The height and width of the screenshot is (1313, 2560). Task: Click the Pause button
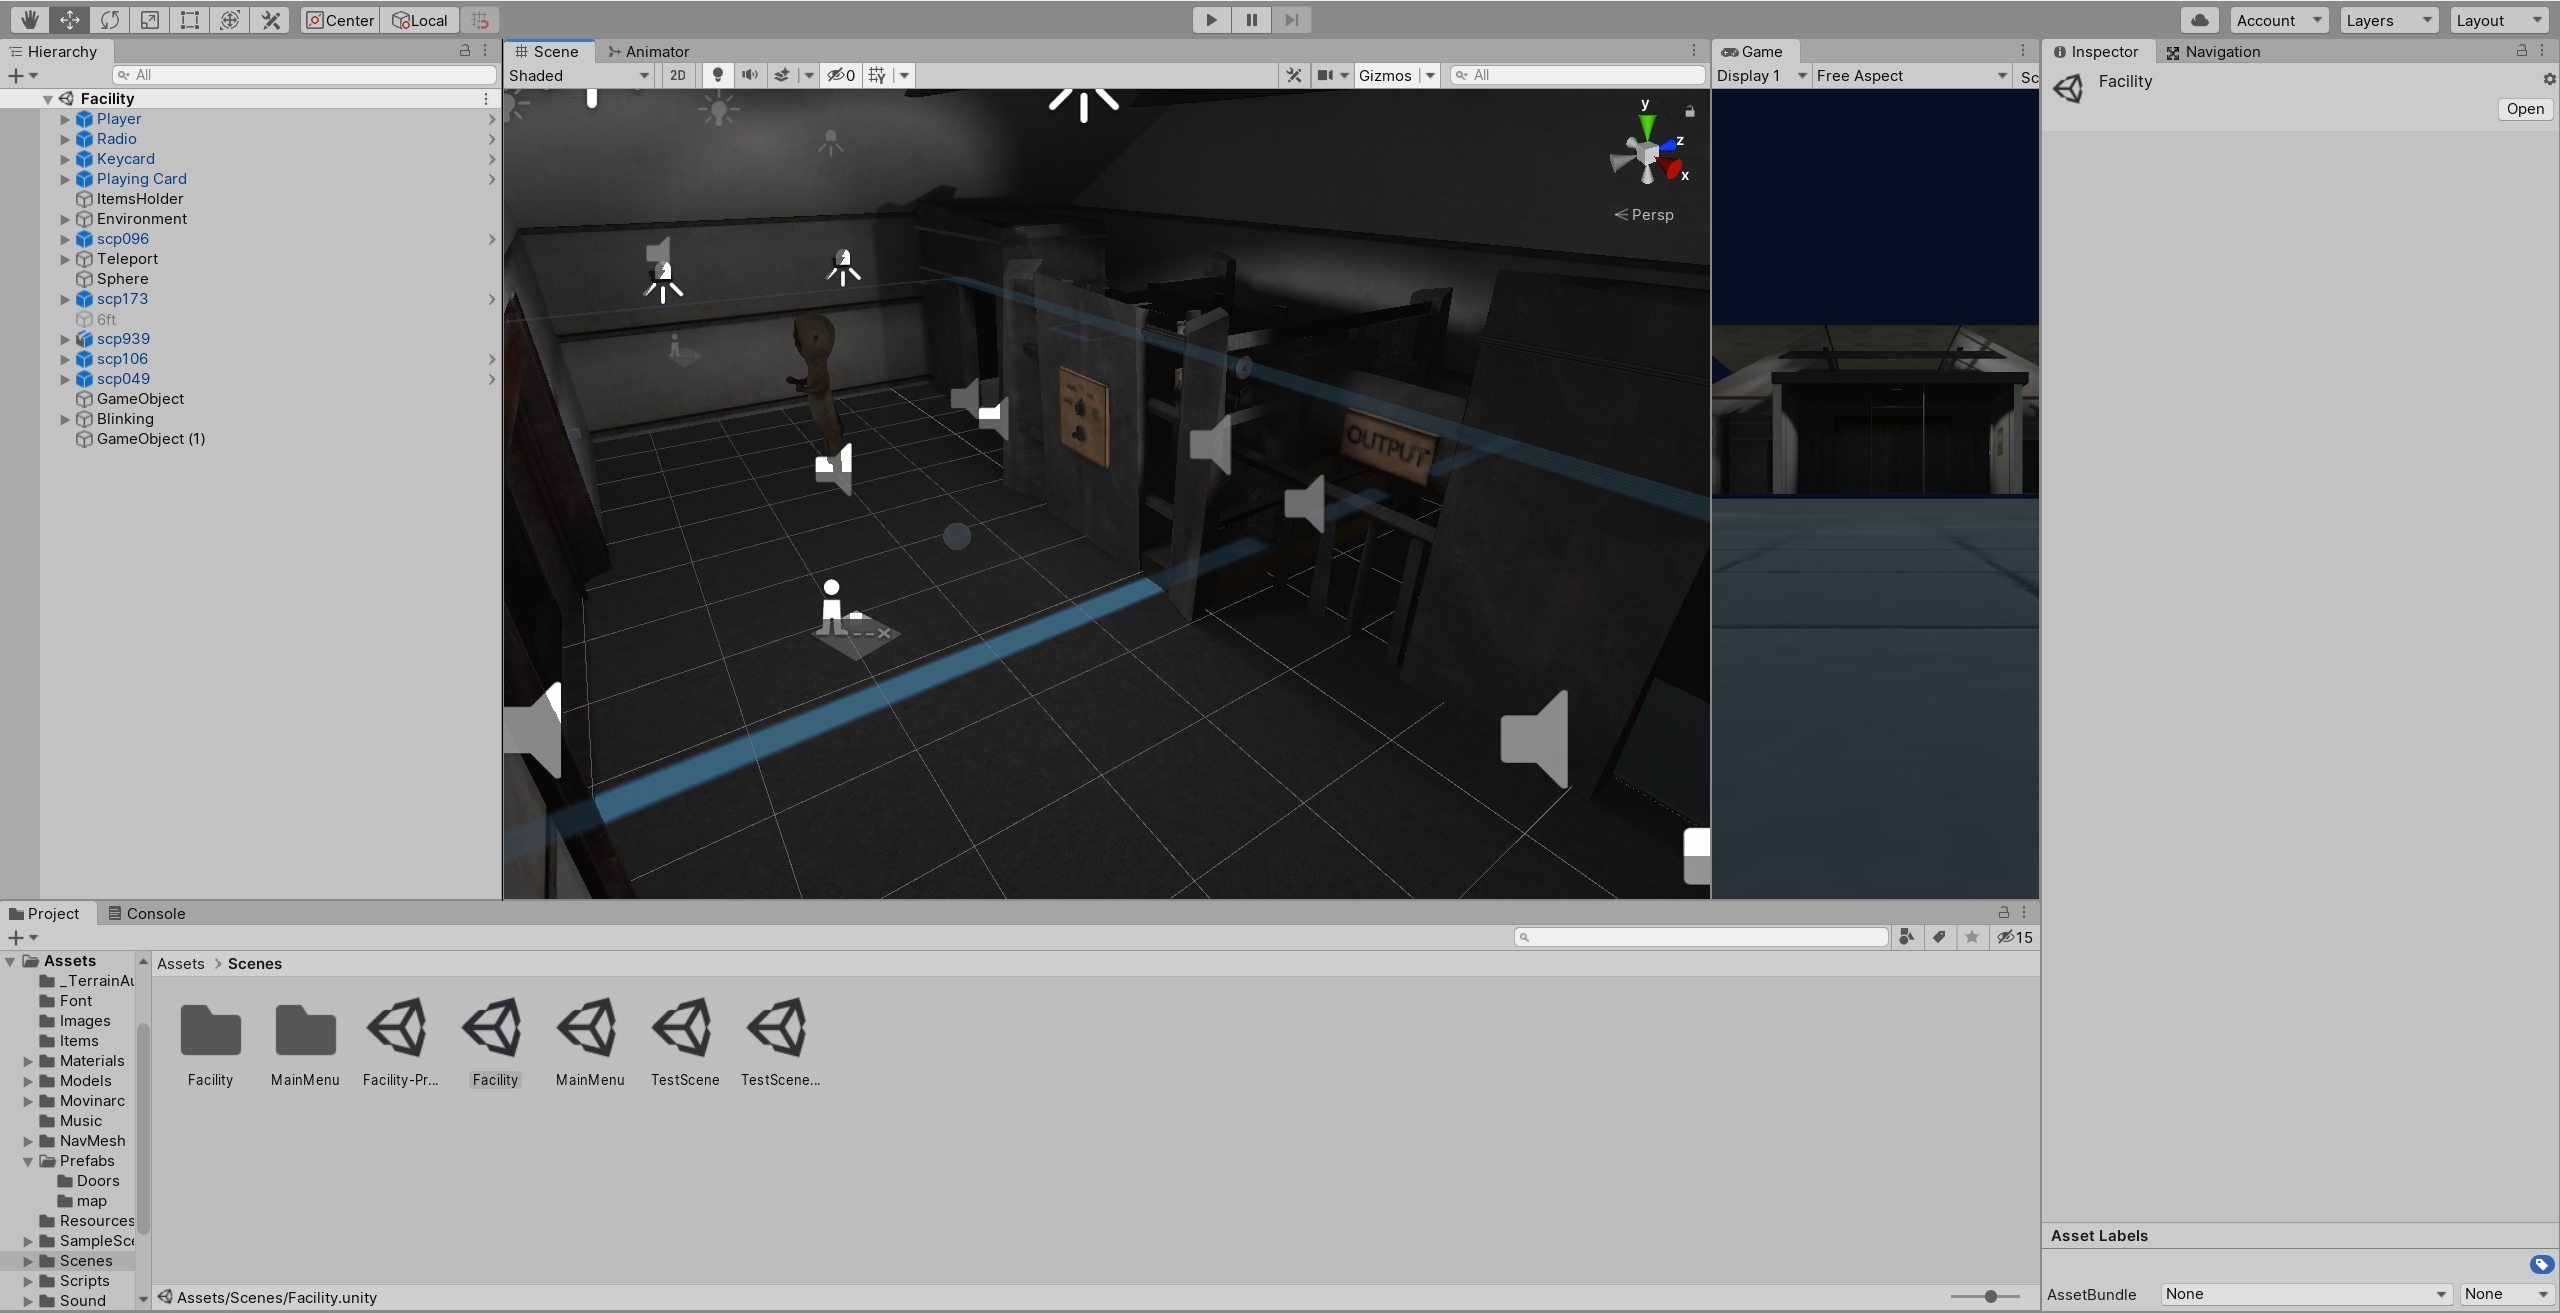(1251, 20)
